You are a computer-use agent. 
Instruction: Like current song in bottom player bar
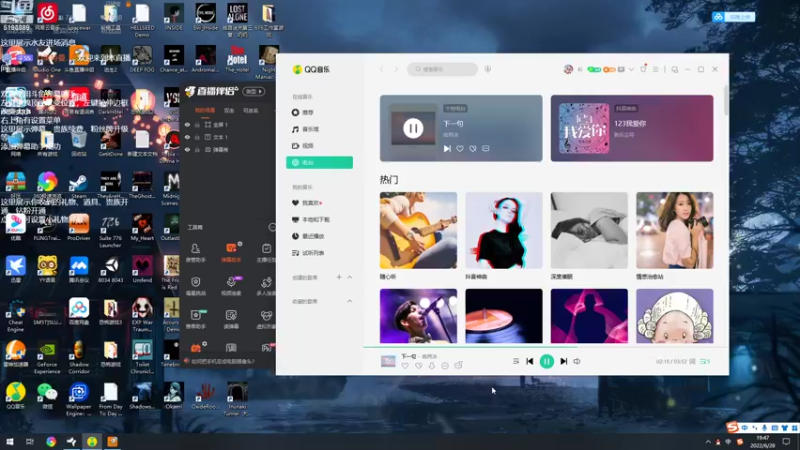(x=405, y=366)
